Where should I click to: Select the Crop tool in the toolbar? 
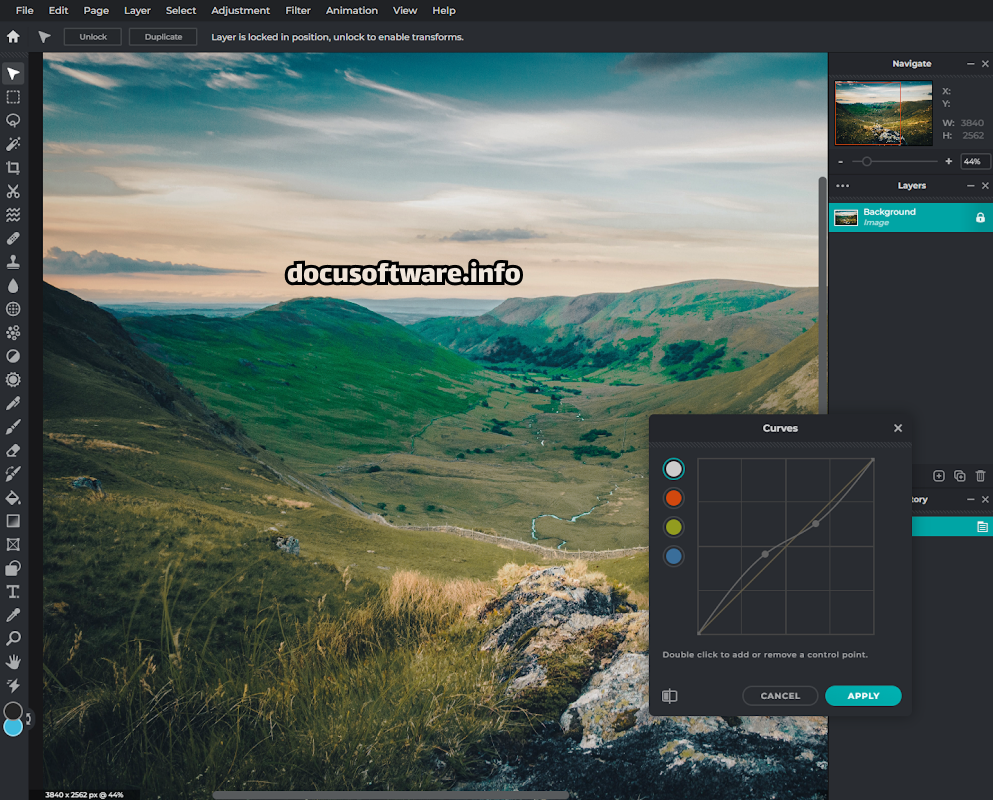click(x=13, y=168)
